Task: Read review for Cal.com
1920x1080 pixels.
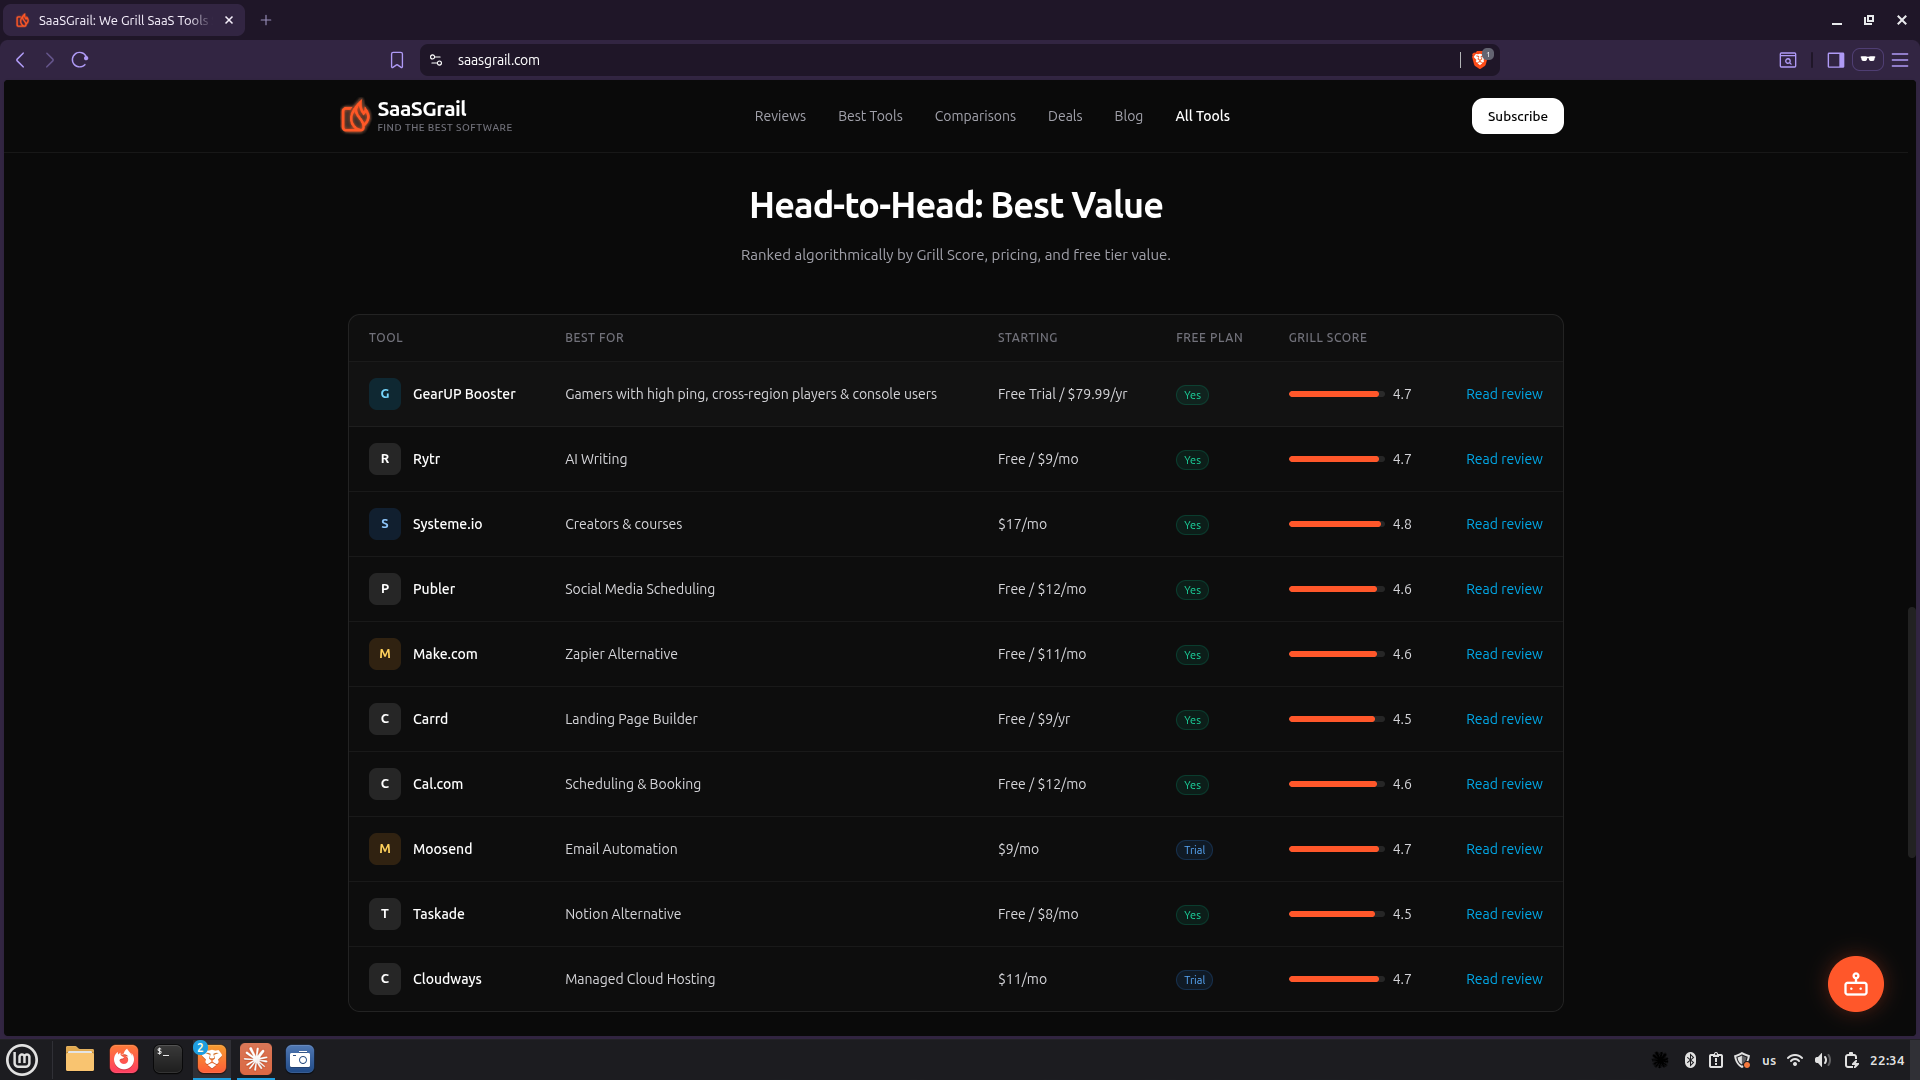Action: 1504,784
